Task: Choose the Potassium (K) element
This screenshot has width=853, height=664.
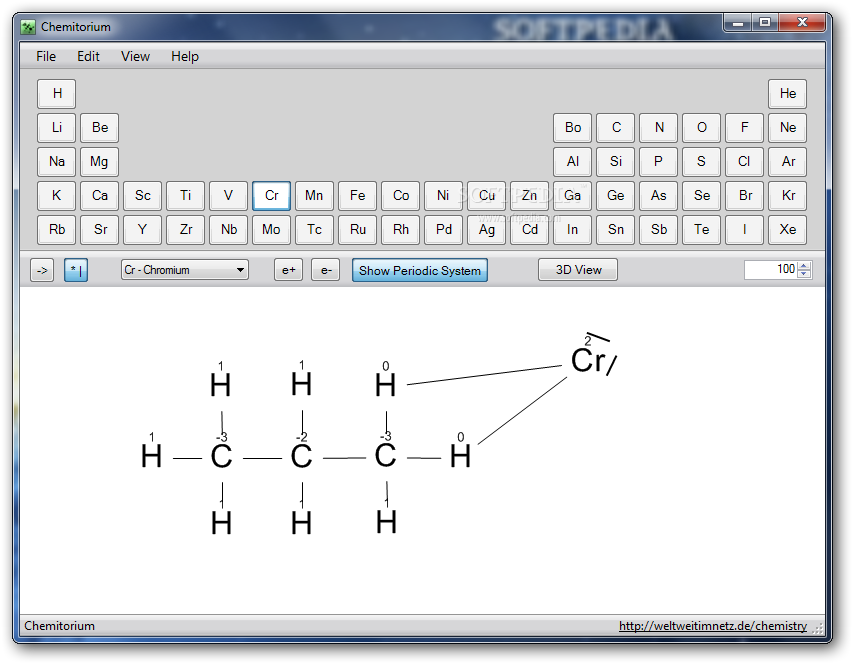Action: pos(57,196)
